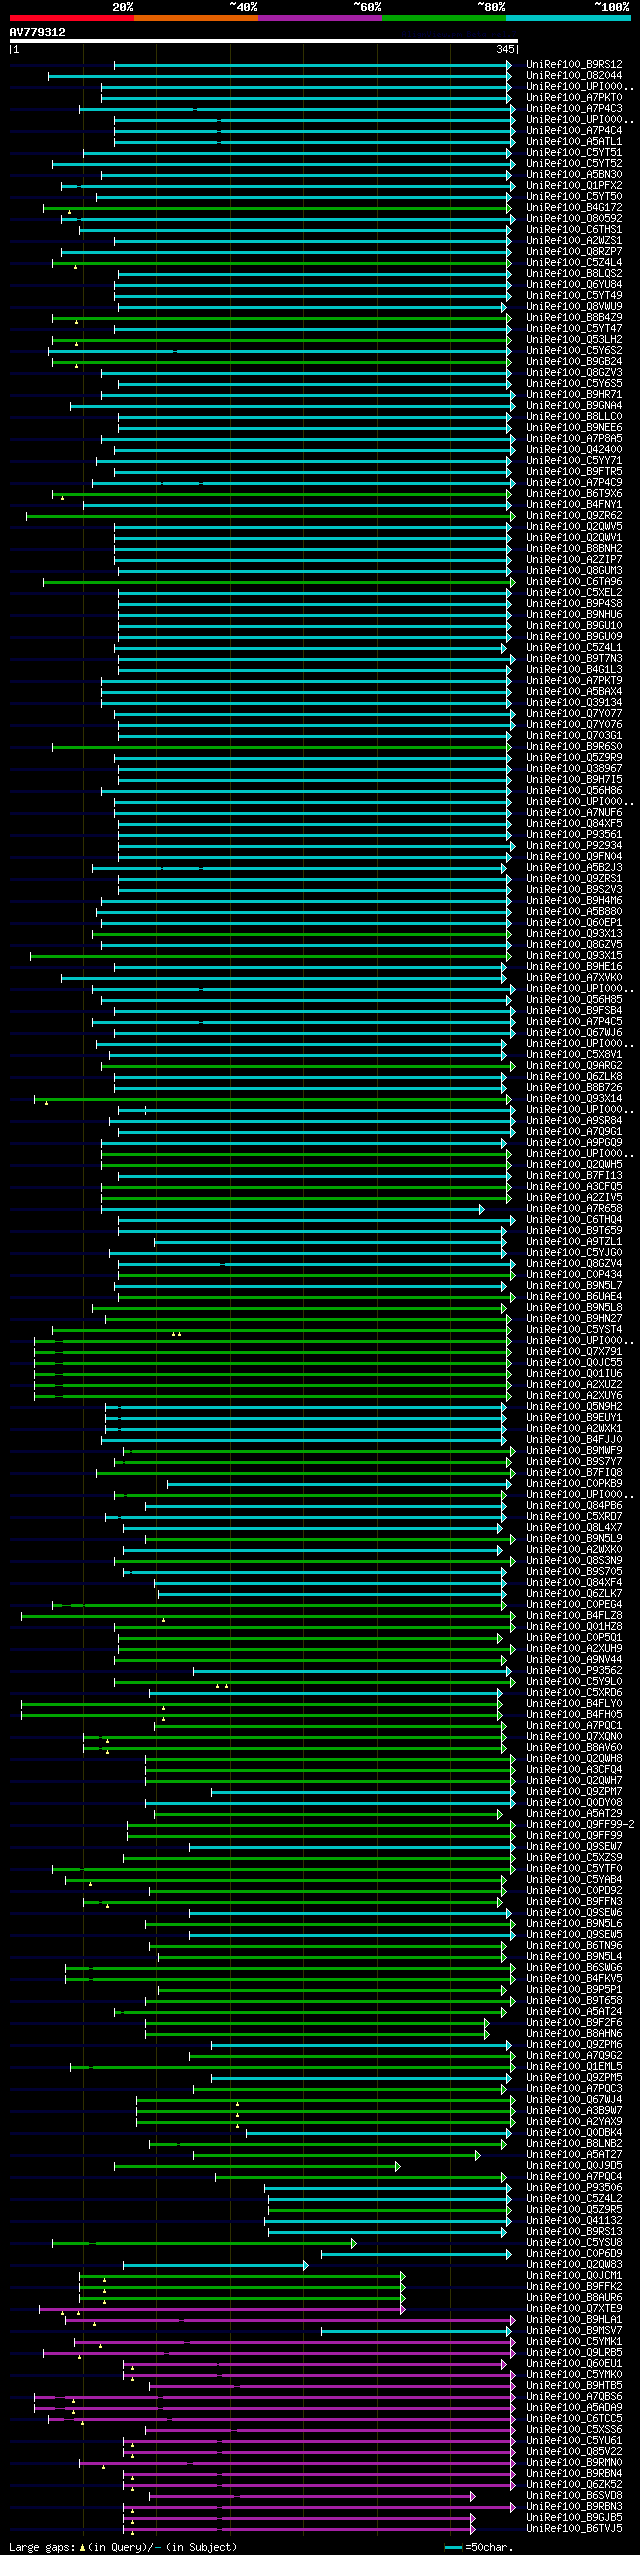Open hit UniRef100_Q6YU84
The image size is (640, 2555).
[574, 285]
